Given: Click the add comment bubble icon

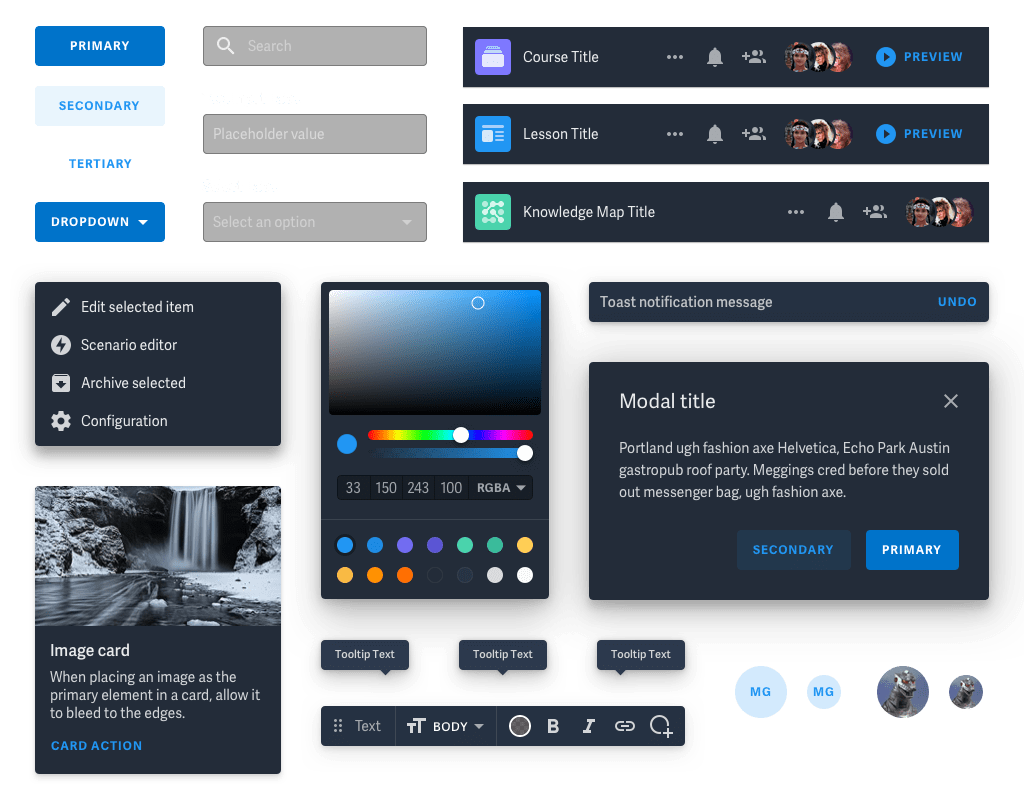Looking at the screenshot, I should pyautogui.click(x=661, y=726).
